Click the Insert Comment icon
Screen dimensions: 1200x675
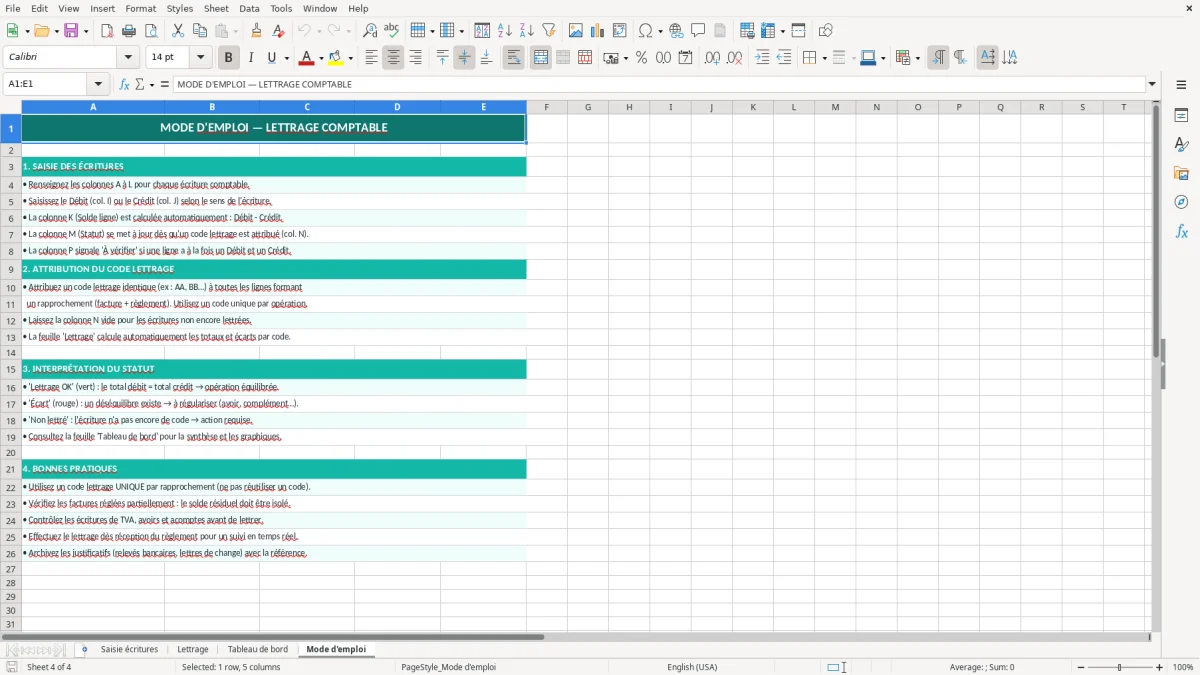698,31
